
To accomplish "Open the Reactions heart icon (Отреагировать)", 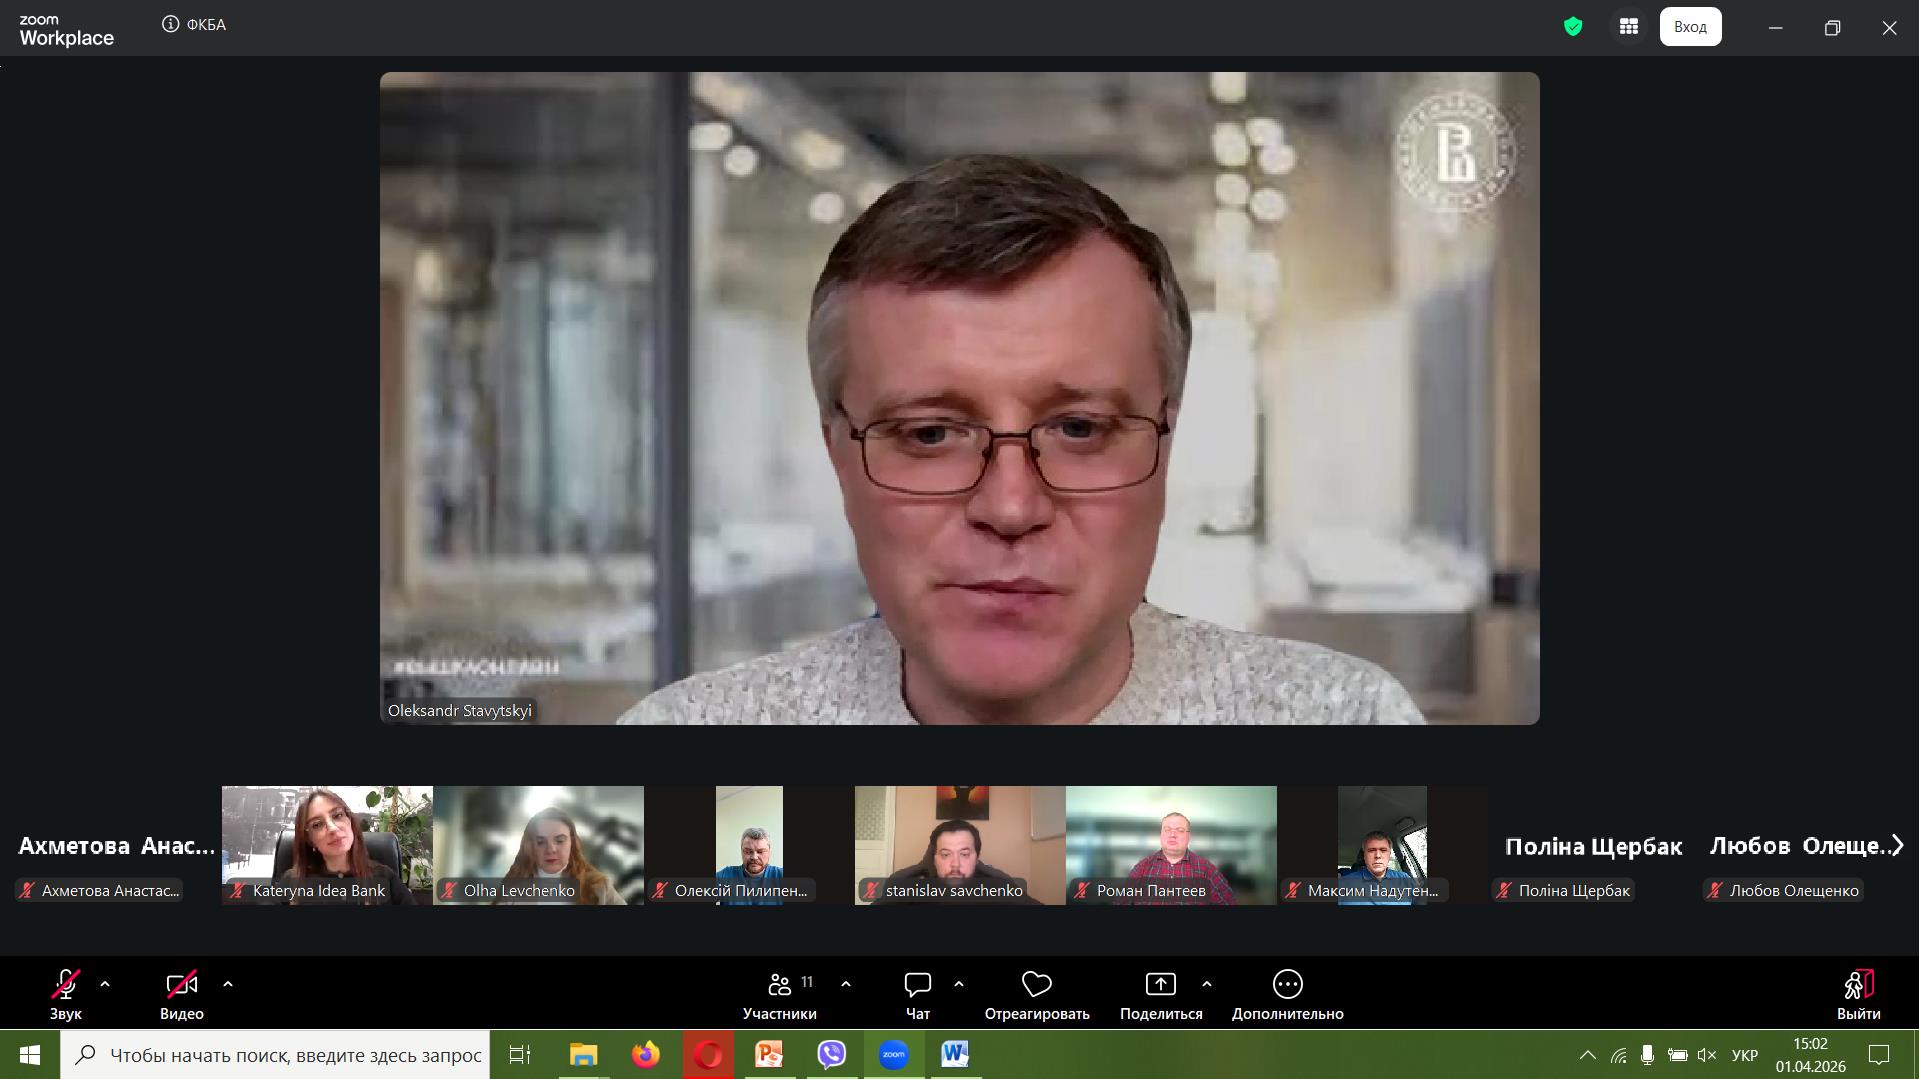I will coord(1036,985).
